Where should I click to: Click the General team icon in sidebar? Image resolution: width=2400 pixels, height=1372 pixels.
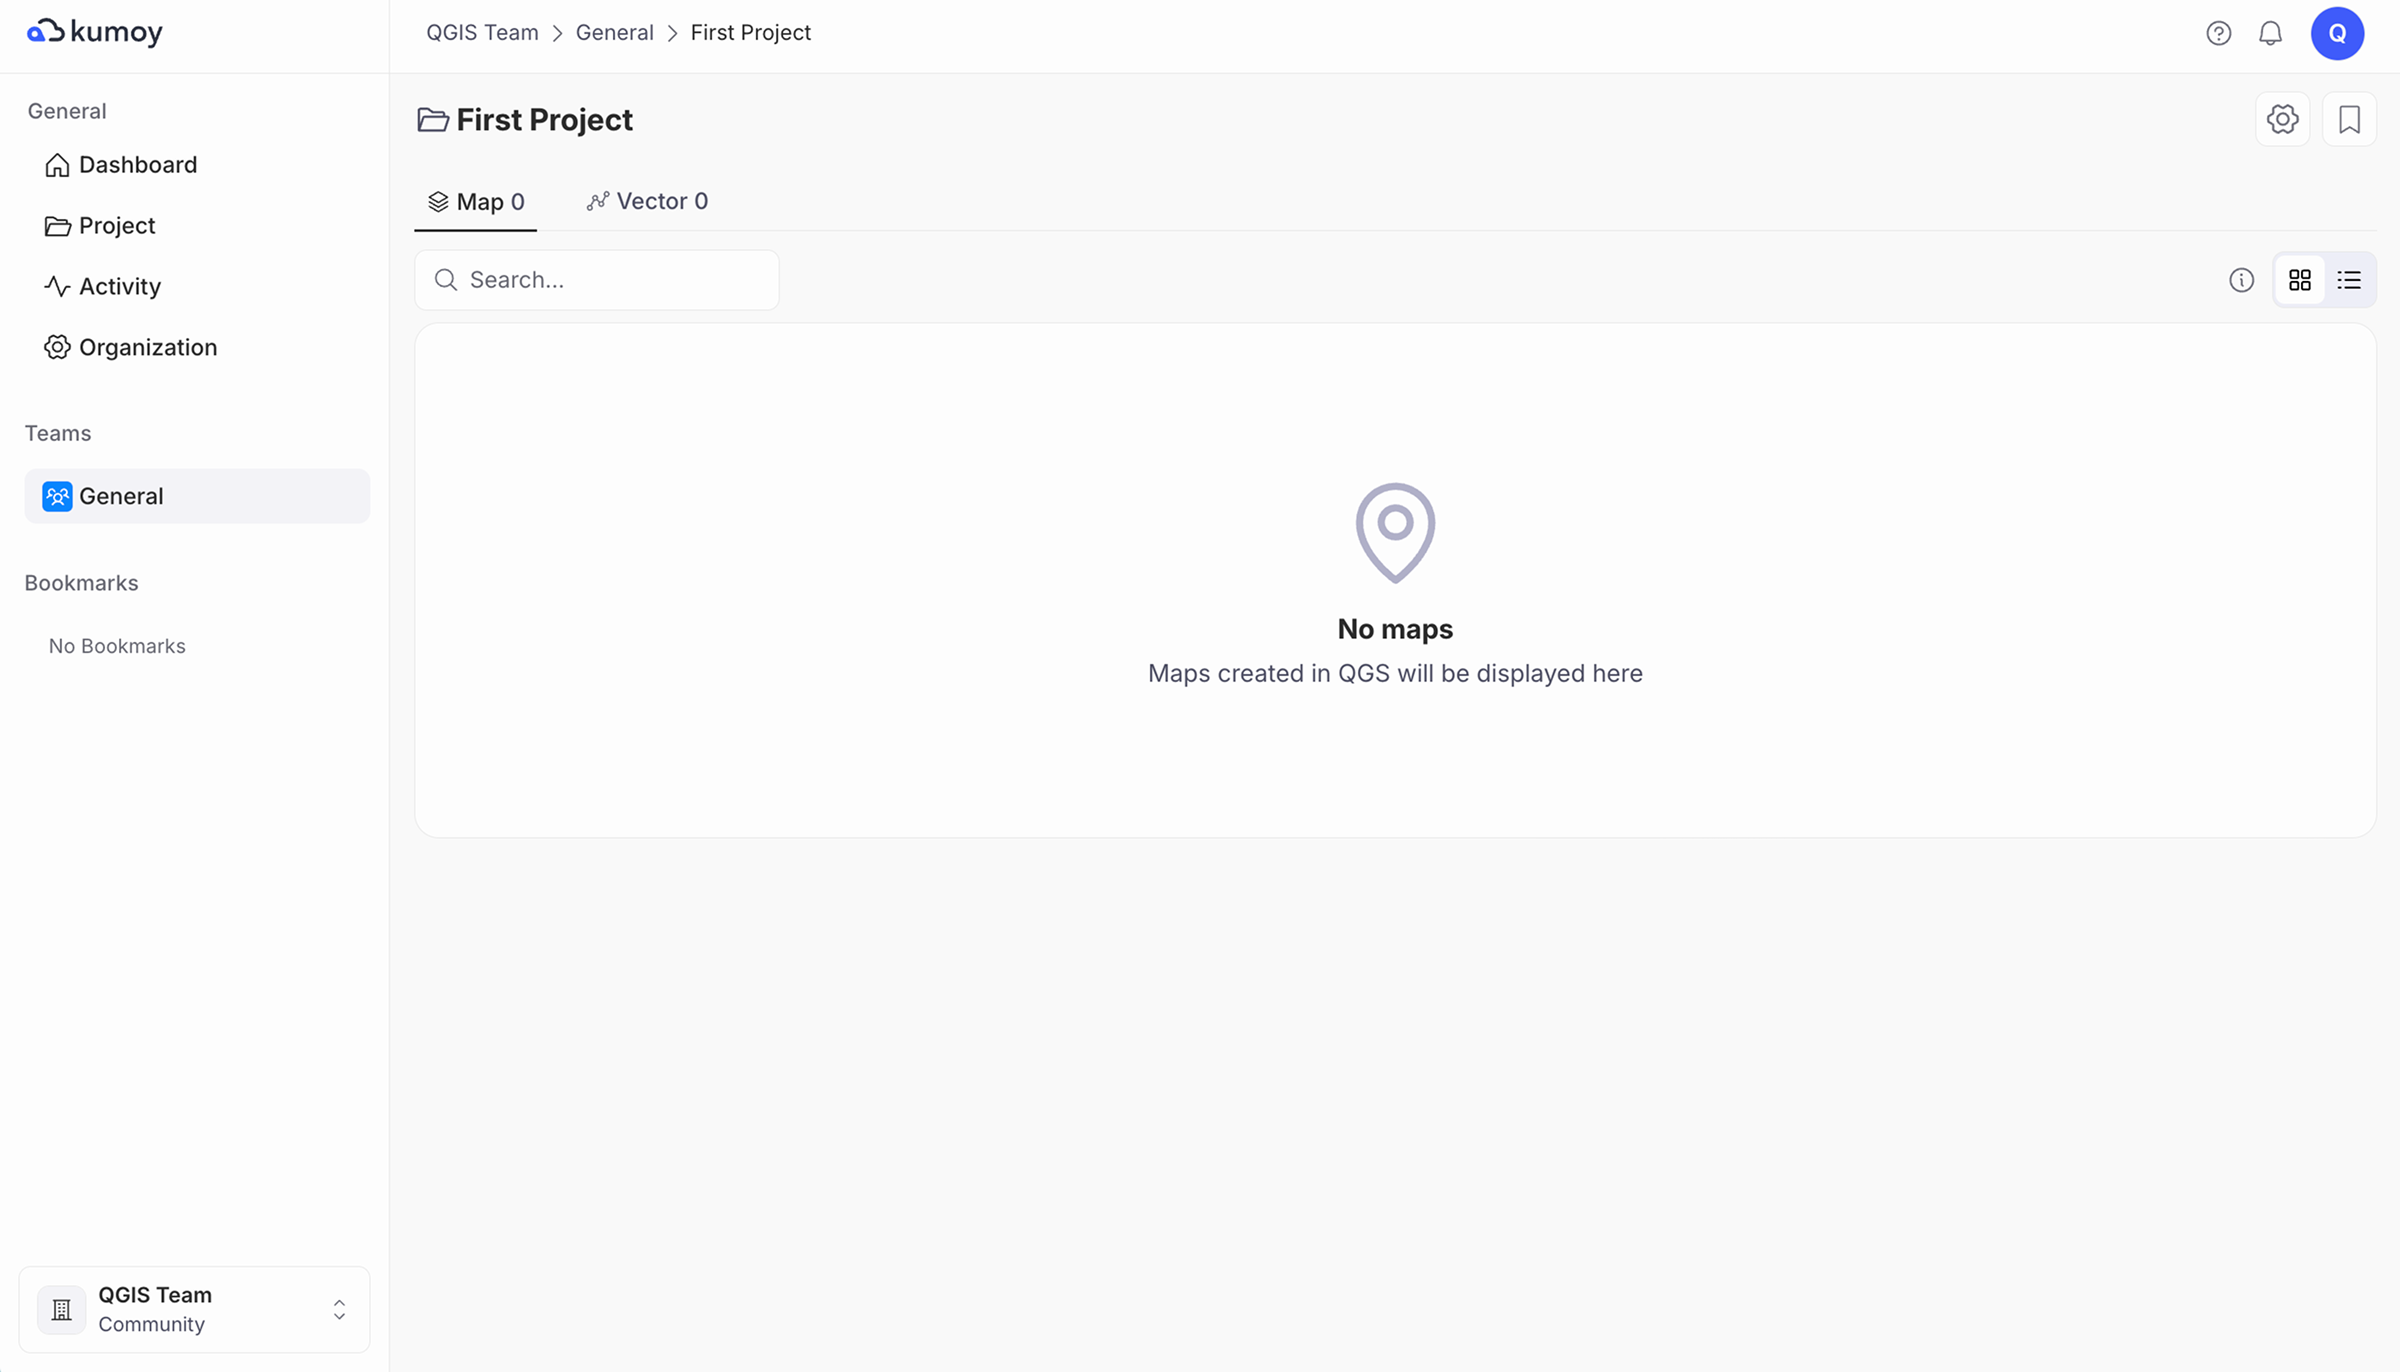click(57, 496)
